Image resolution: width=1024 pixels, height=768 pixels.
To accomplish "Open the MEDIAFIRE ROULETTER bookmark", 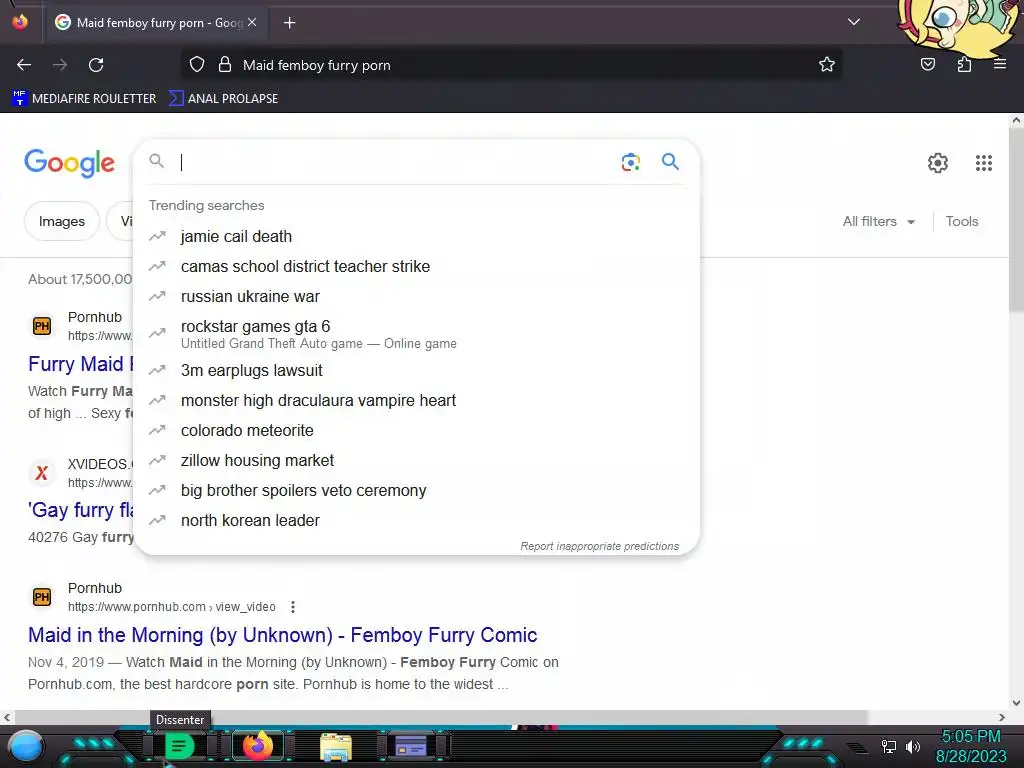I will pyautogui.click(x=84, y=99).
